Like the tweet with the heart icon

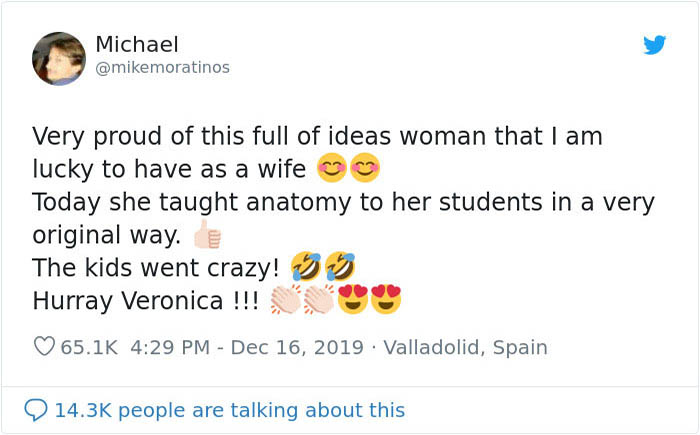point(44,347)
